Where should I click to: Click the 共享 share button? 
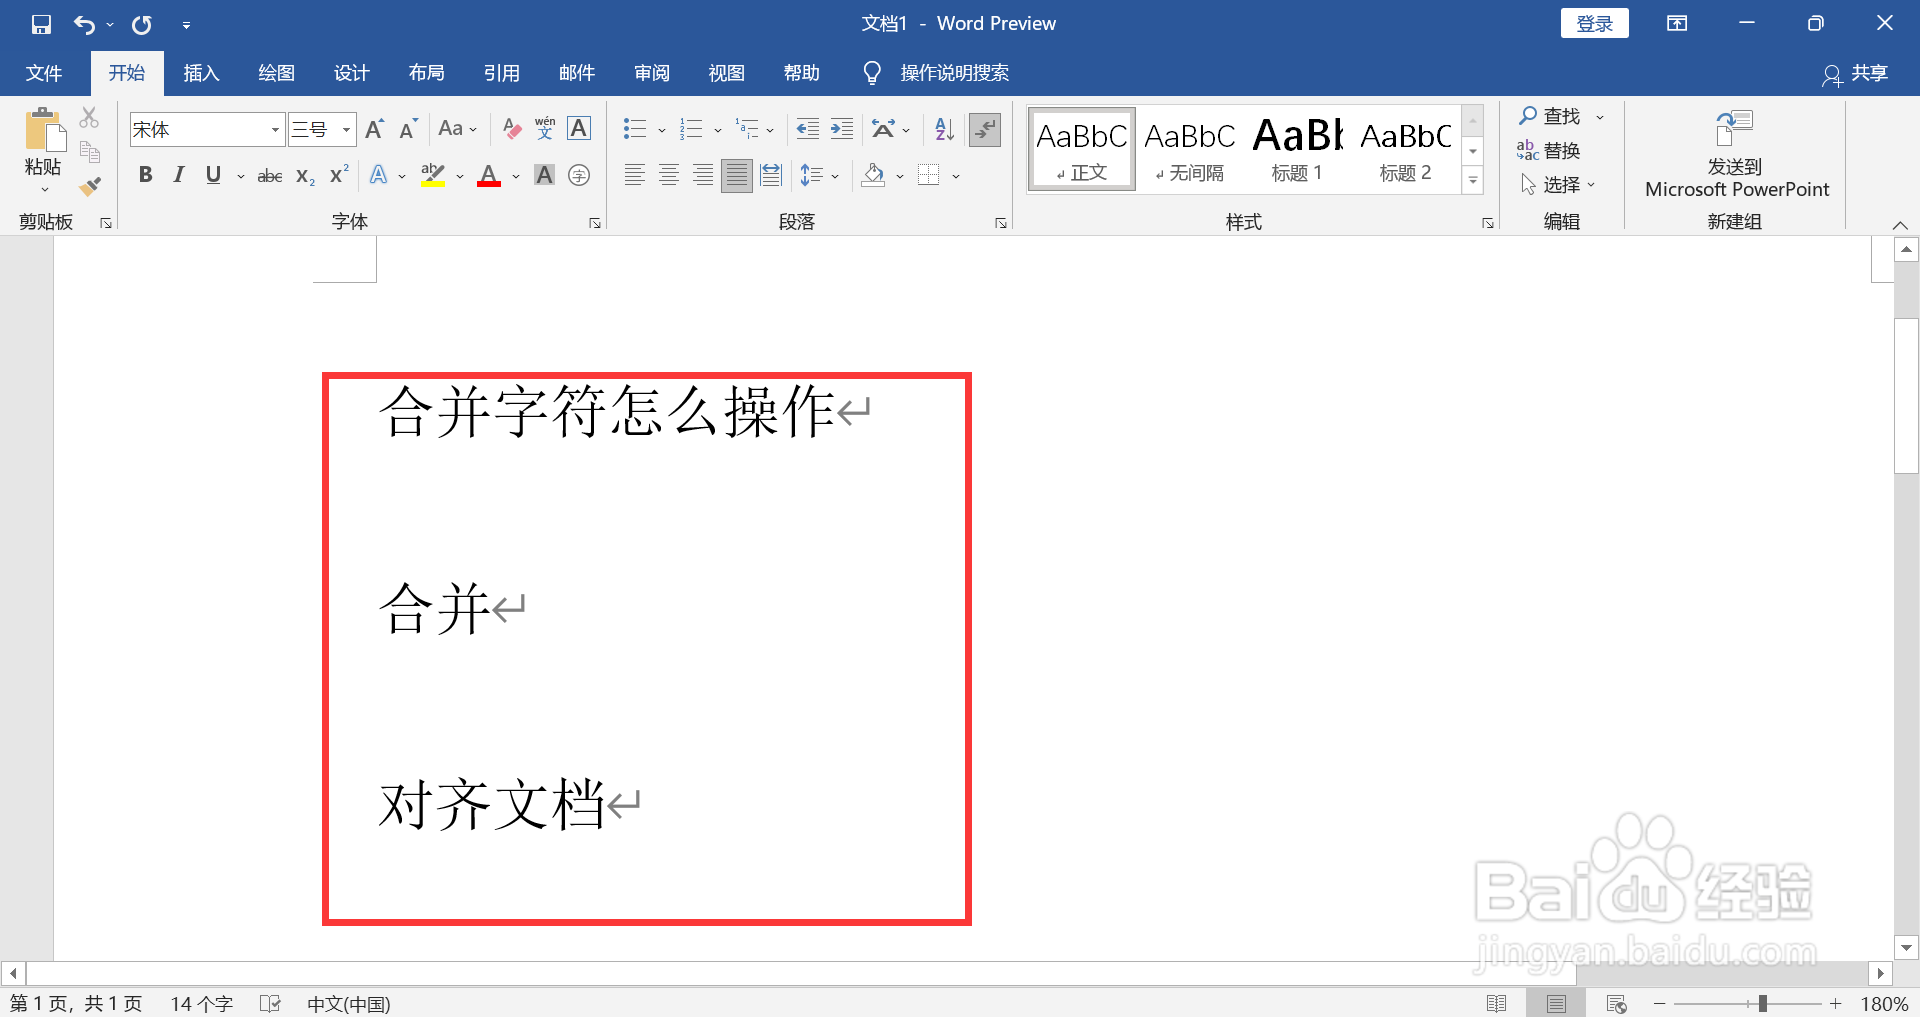pyautogui.click(x=1869, y=72)
